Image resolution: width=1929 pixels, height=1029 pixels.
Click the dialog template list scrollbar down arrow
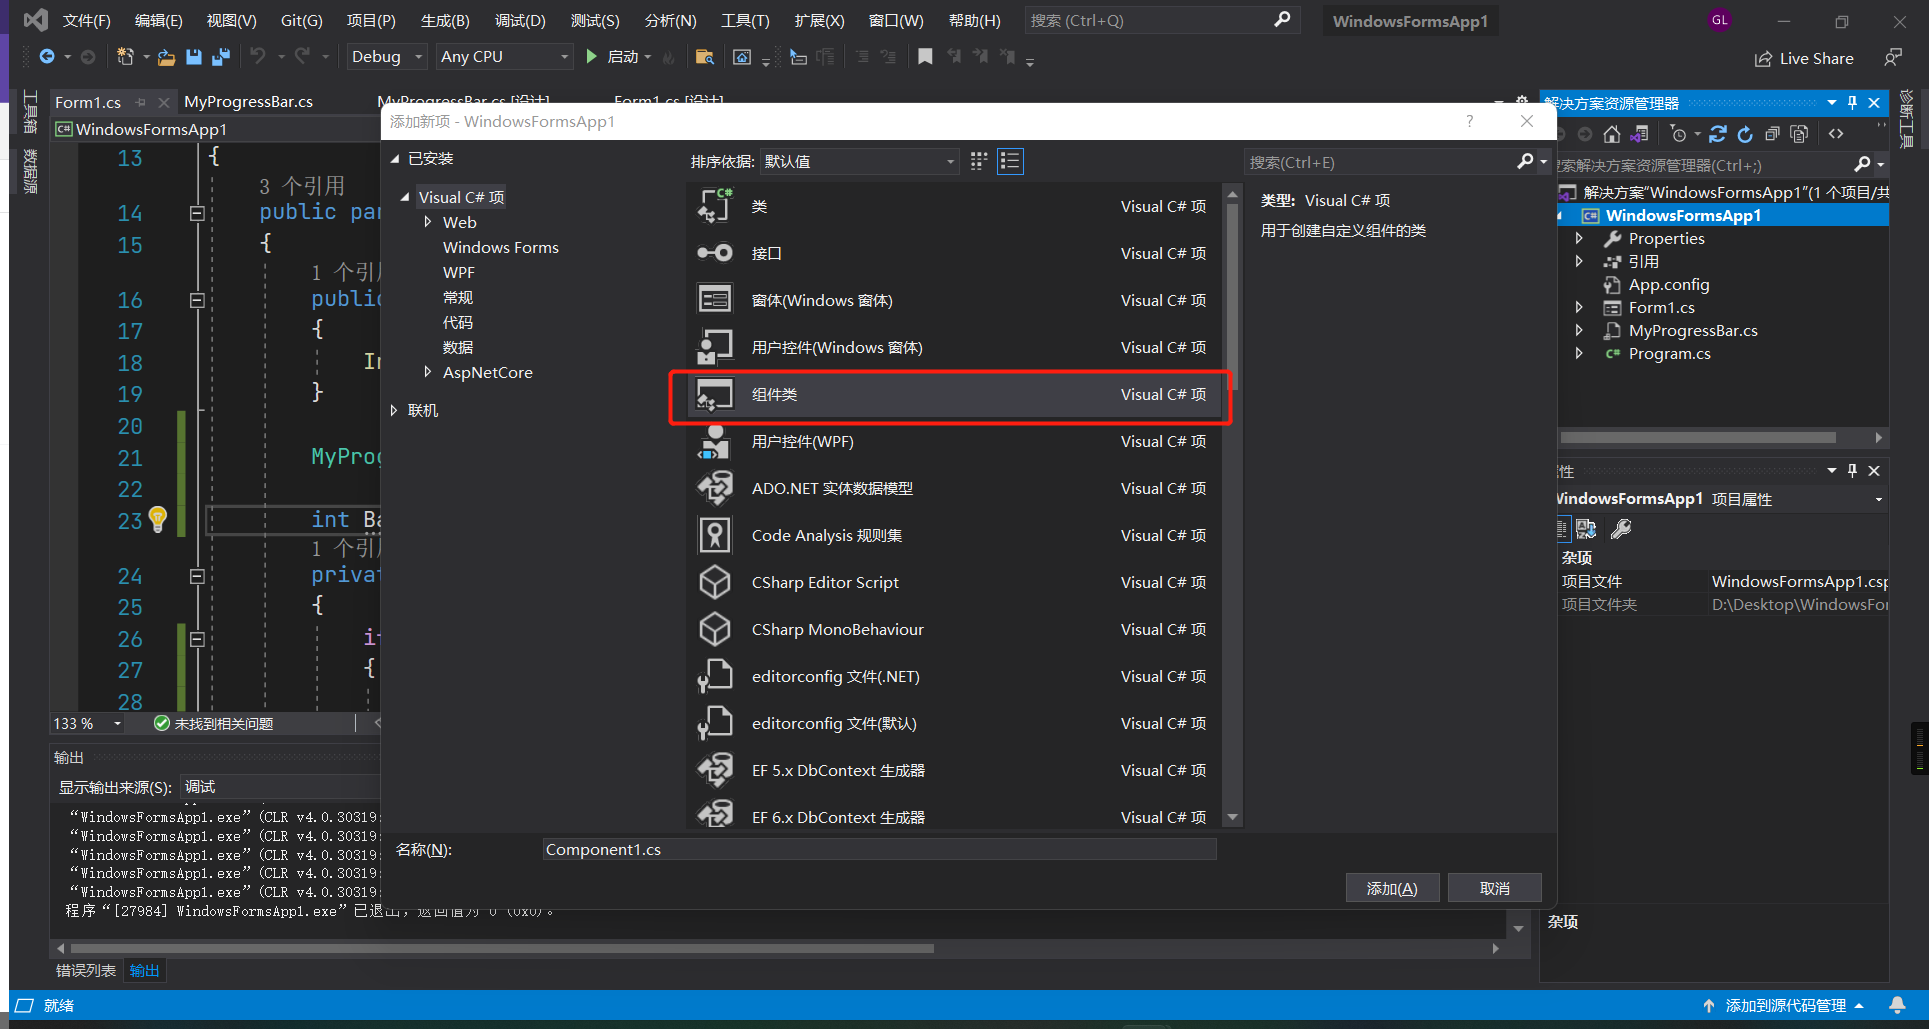coord(1233,817)
